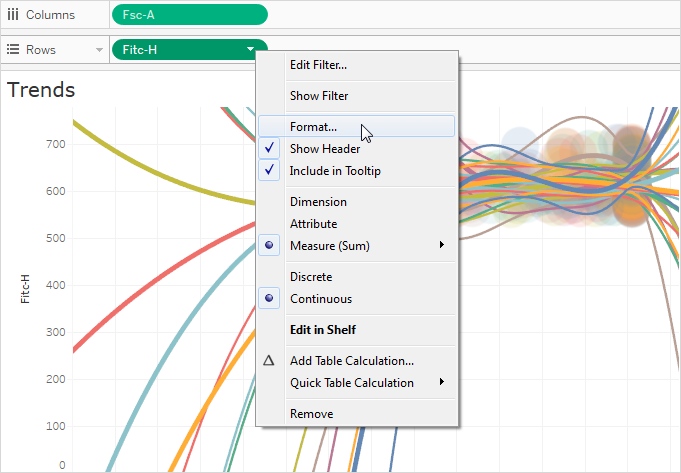Screen dimensions: 681x473
Task: Select the Continuous radio option
Action: click(x=269, y=298)
